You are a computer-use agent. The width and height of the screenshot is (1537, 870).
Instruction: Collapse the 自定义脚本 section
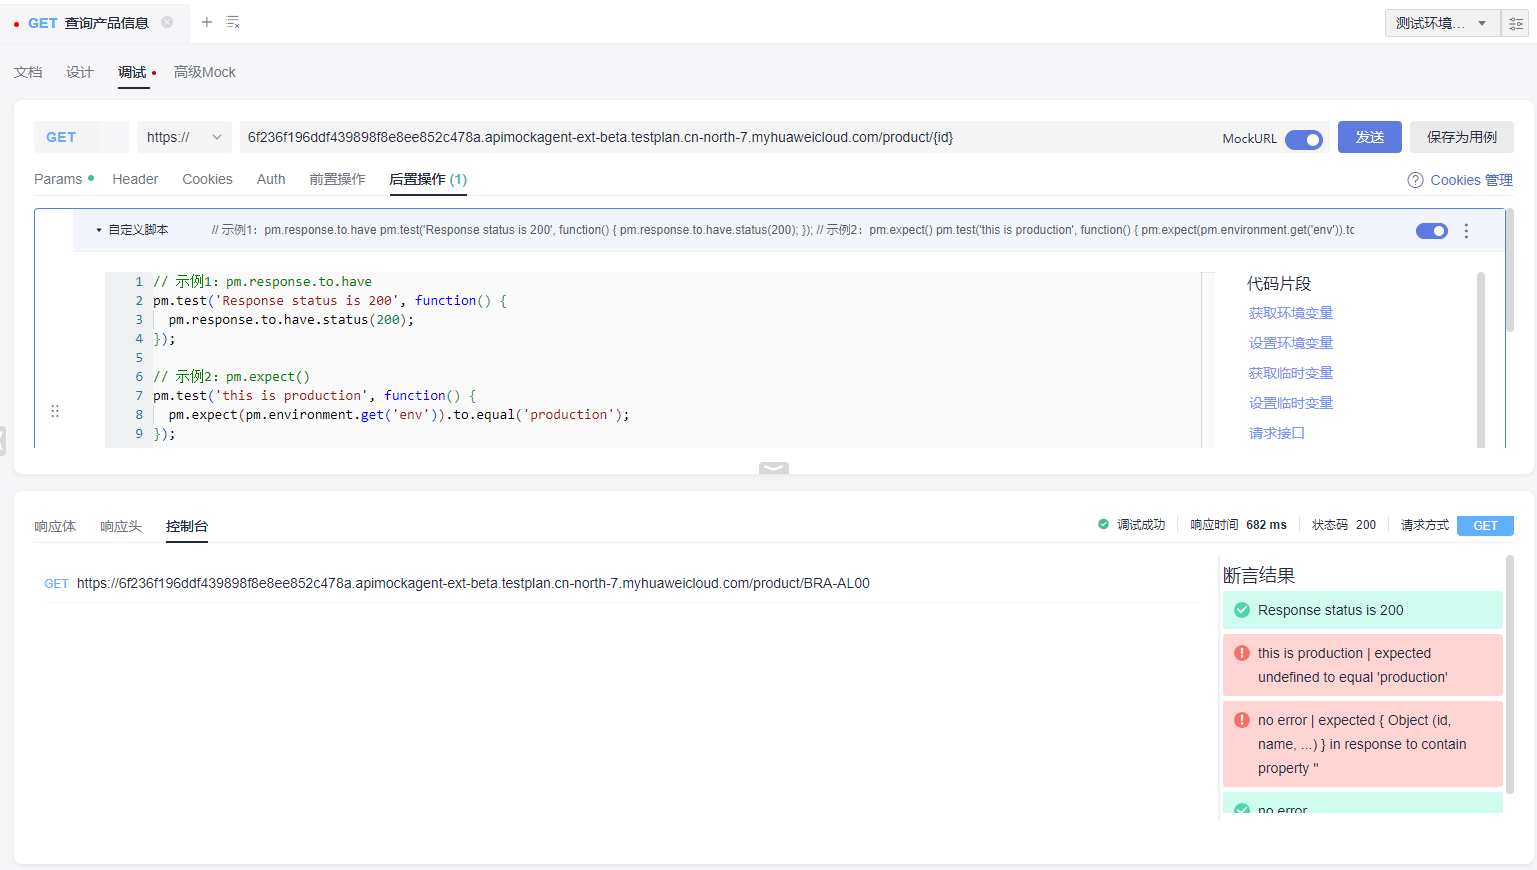coord(99,230)
